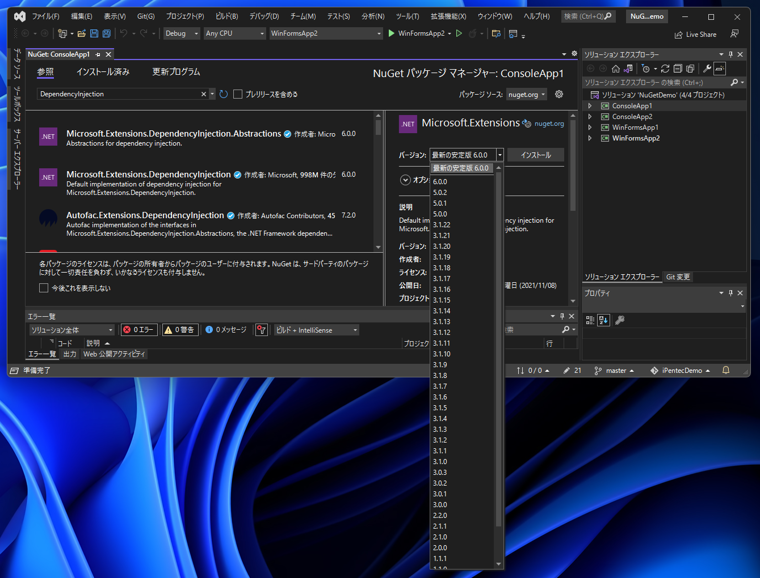The height and width of the screenshot is (578, 760).
Task: Switch to the Output tab
Action: tap(70, 354)
